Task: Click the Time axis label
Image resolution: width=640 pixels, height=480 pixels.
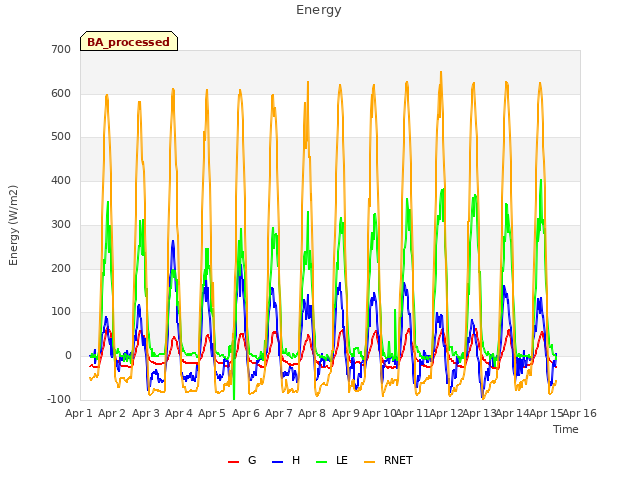Action: [x=566, y=429]
